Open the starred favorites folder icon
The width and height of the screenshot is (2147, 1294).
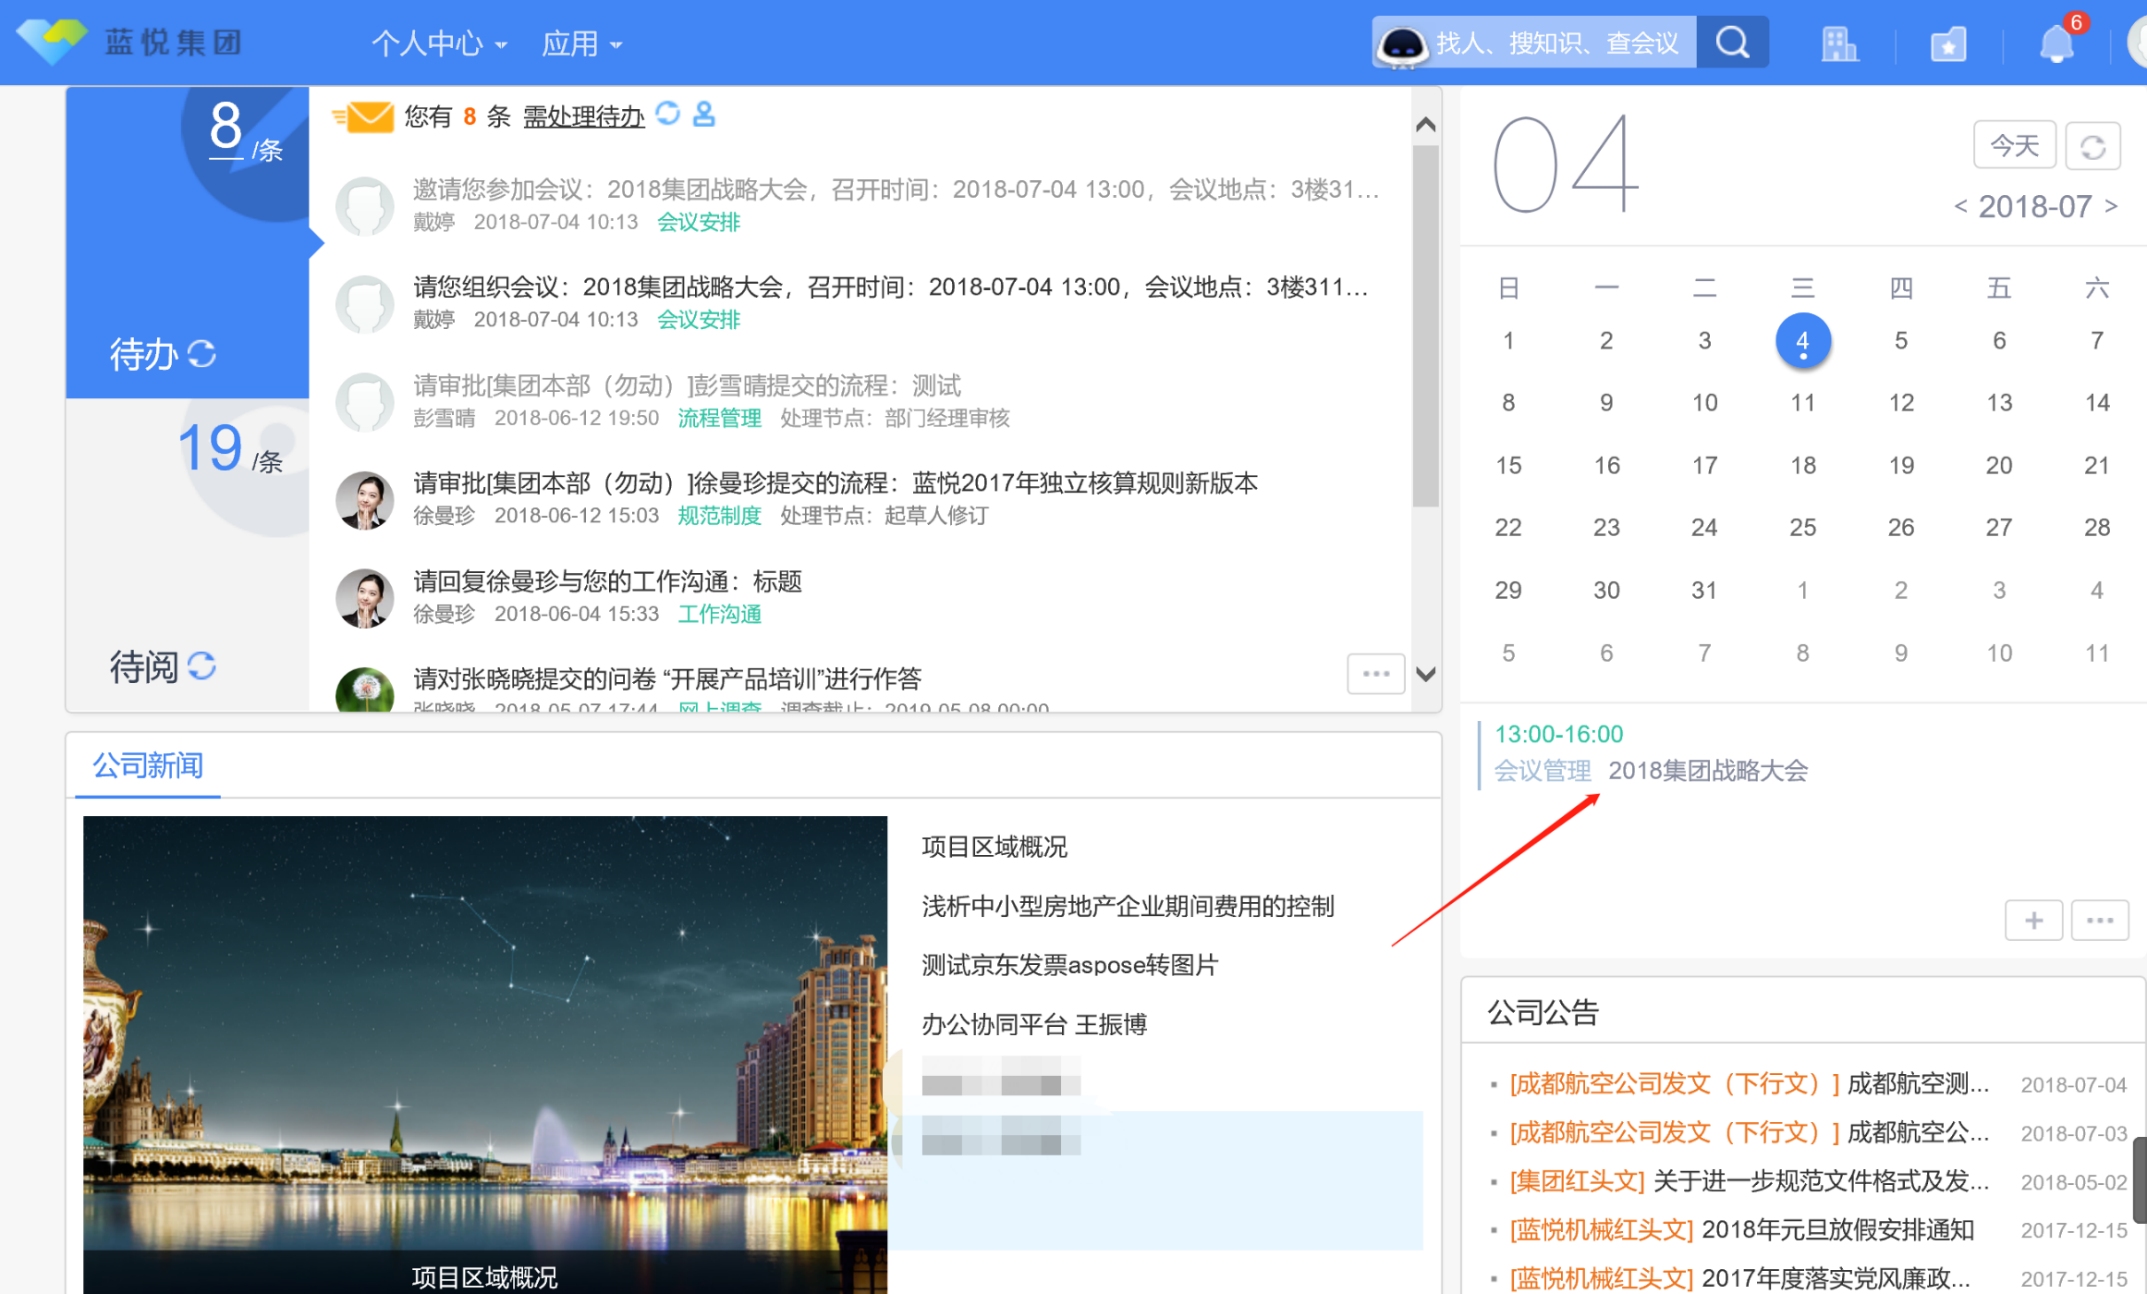1947,44
